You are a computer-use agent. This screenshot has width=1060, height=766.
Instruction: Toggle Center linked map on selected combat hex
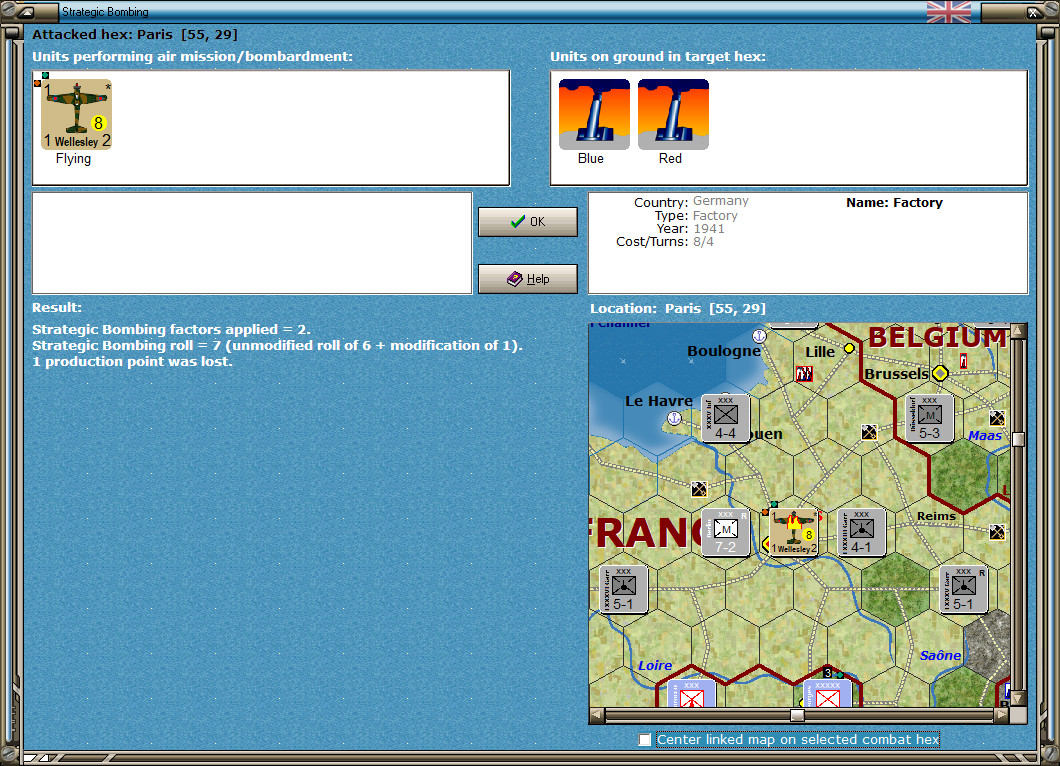coord(645,740)
